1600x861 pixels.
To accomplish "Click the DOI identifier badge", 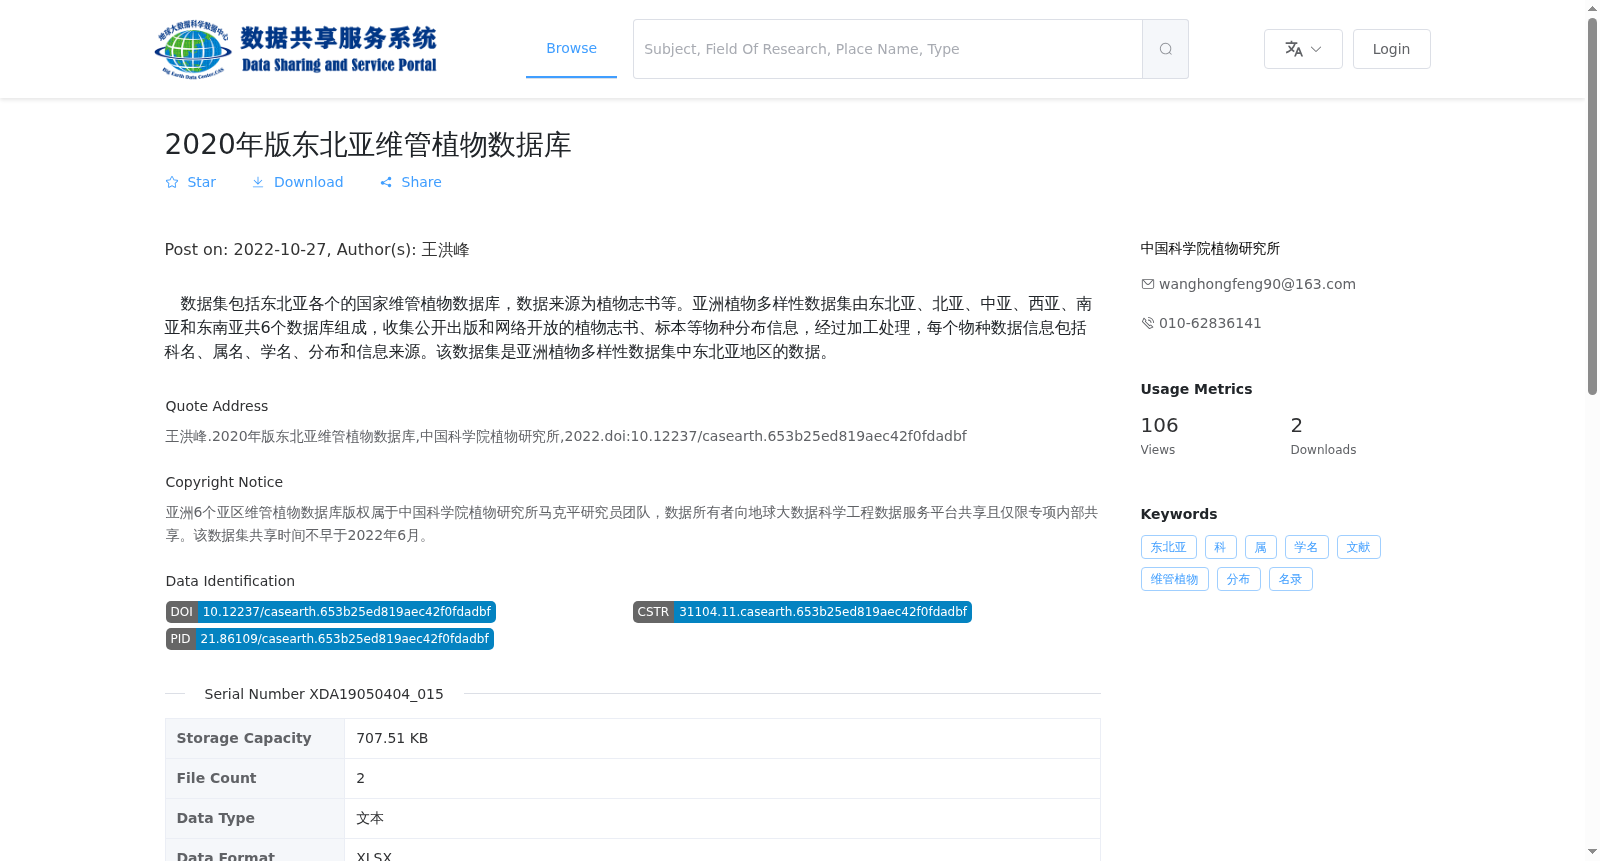I will [x=331, y=612].
